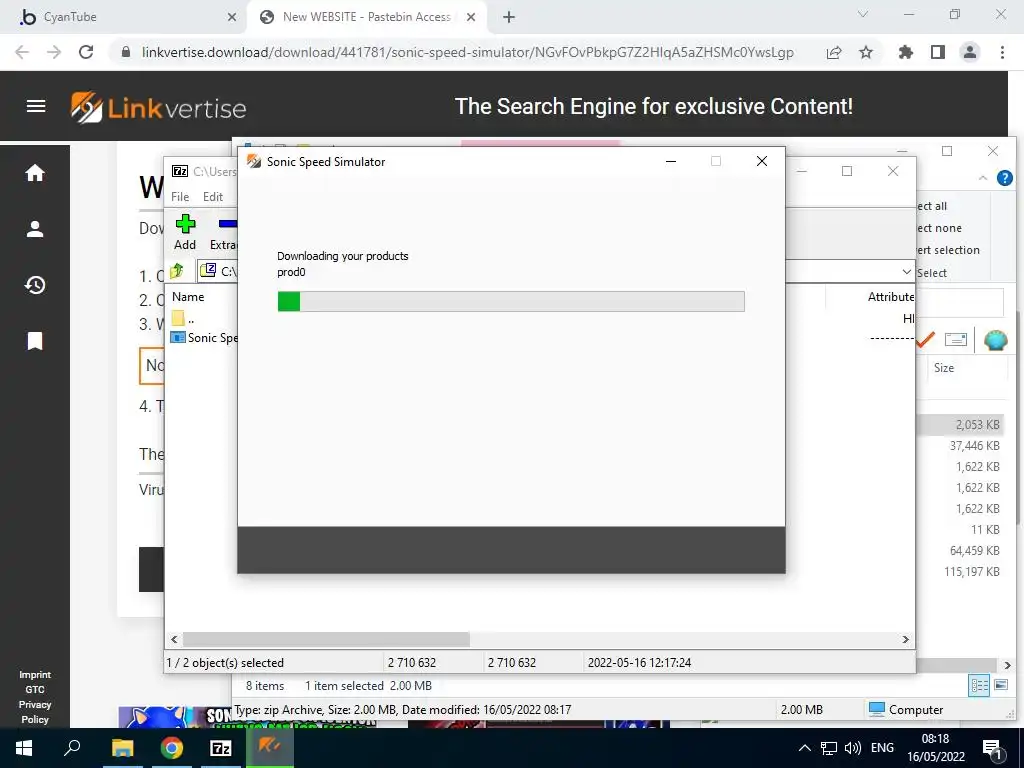Screen dimensions: 1024x768
Task: Open Explorer help question mark icon
Action: [x=1004, y=178]
